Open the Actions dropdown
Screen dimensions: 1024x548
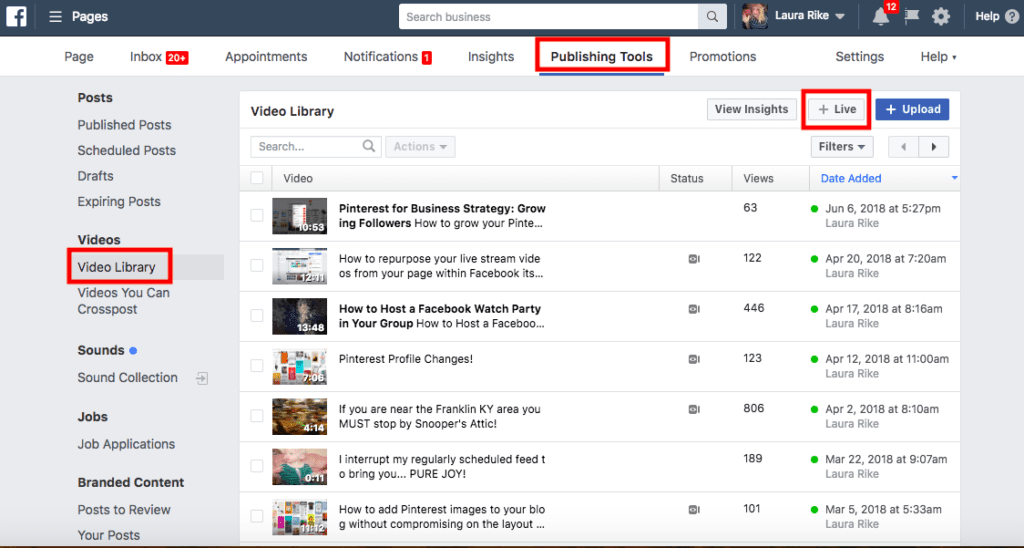[x=420, y=147]
